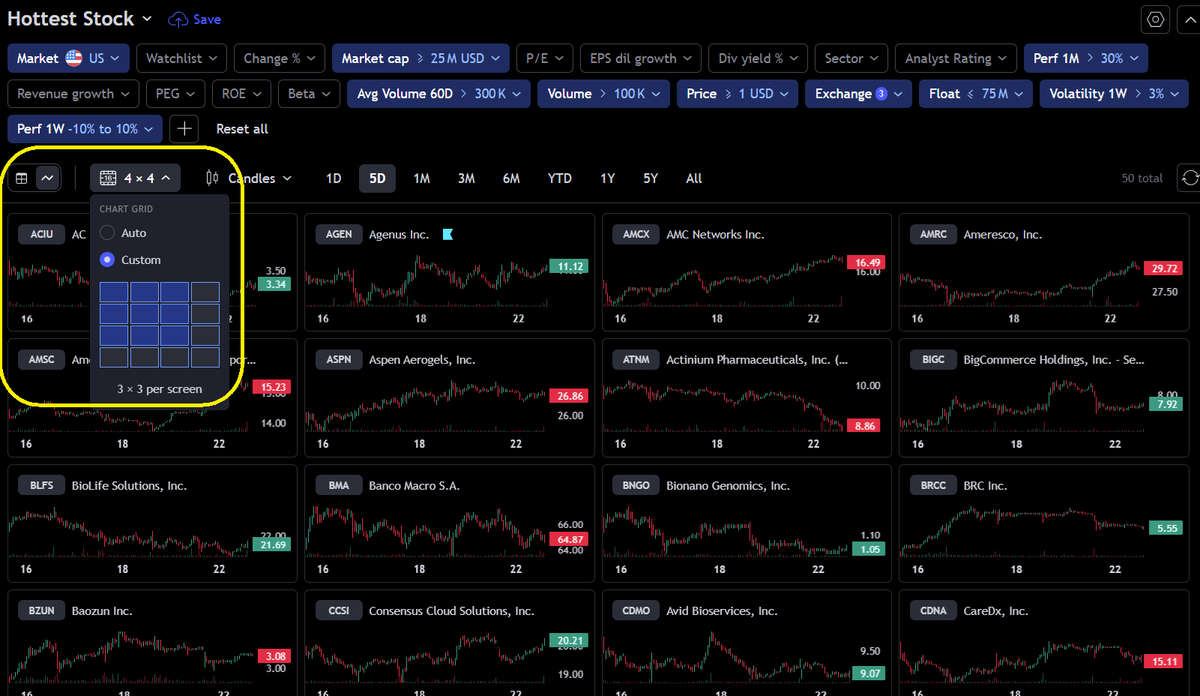Click the BRCC ticker badge

tap(933, 485)
